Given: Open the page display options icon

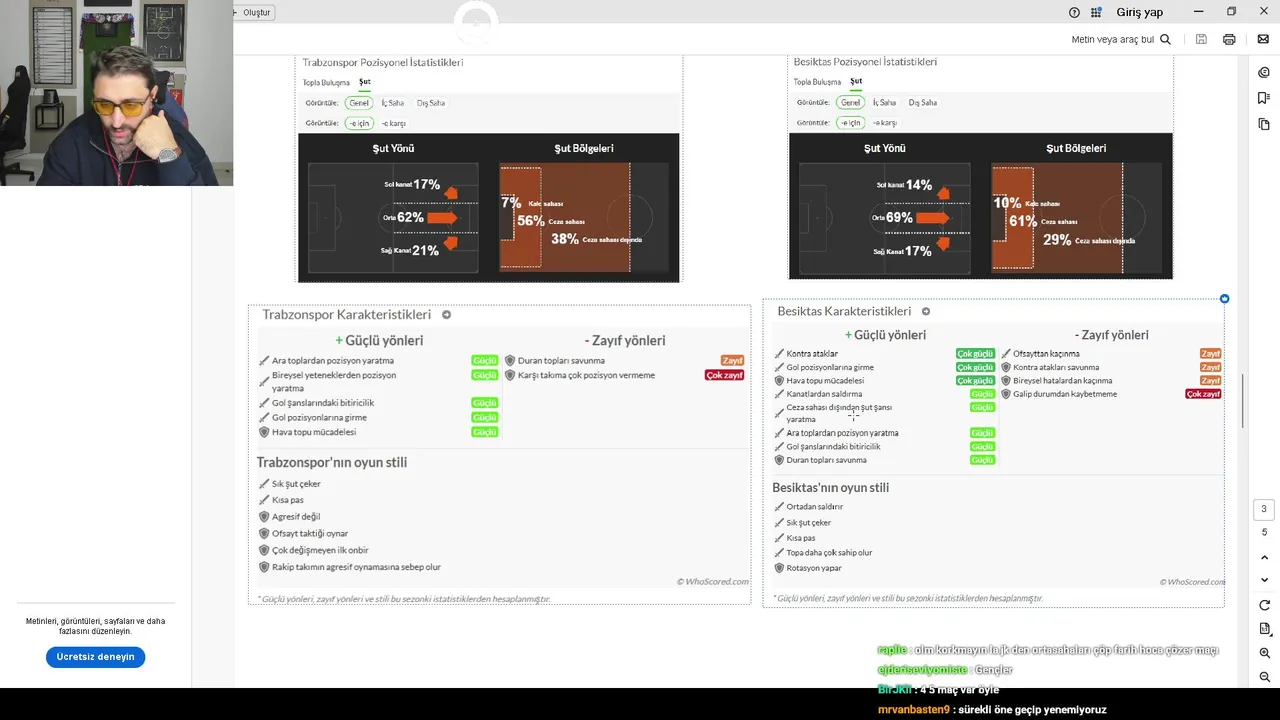Looking at the screenshot, I should [x=1264, y=629].
